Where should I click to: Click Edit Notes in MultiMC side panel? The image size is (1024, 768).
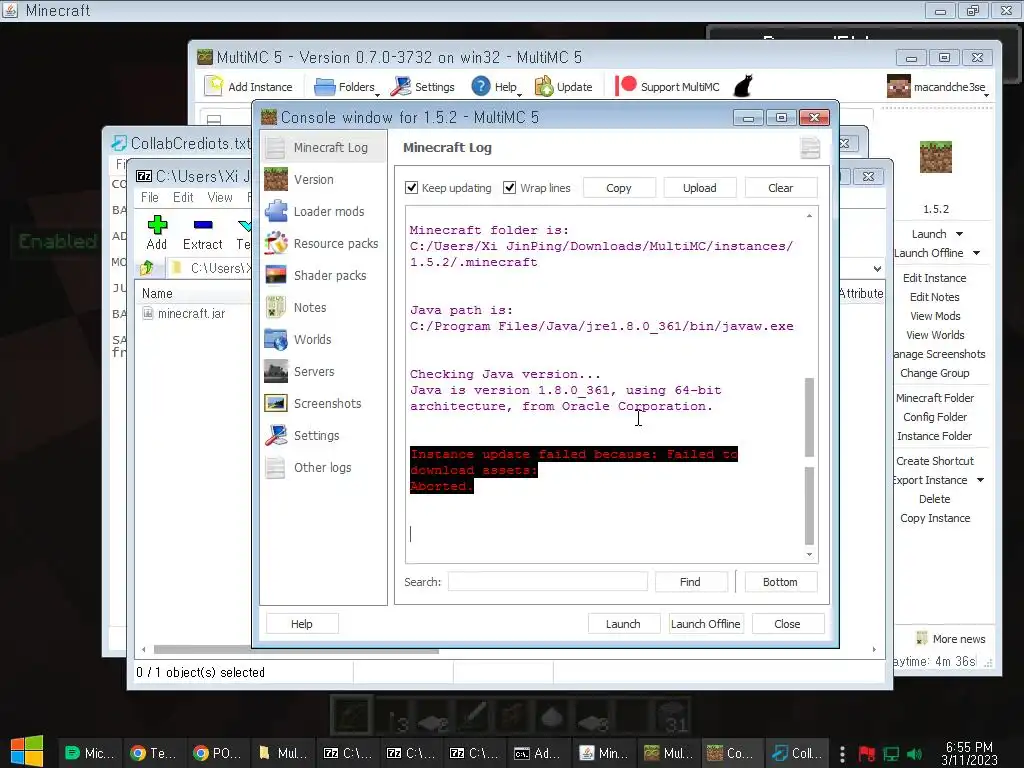point(935,296)
